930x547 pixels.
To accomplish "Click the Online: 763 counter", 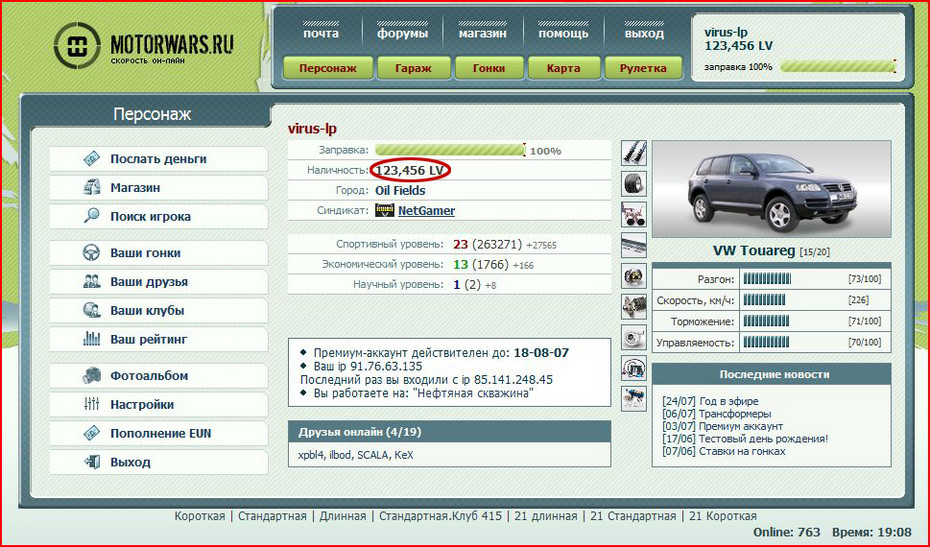I will coord(786,532).
